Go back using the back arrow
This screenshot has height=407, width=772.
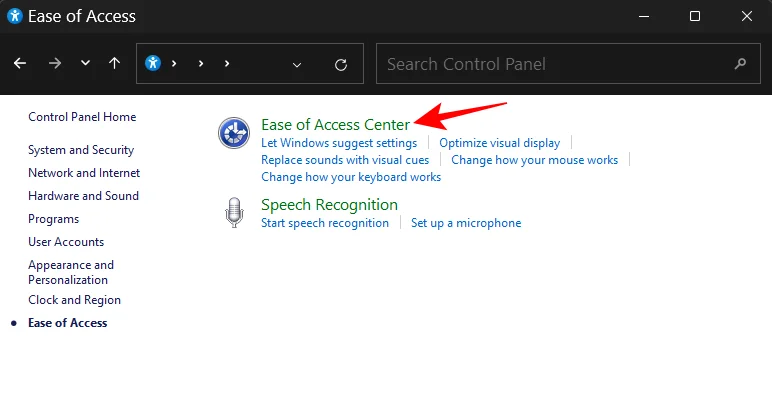[x=20, y=63]
